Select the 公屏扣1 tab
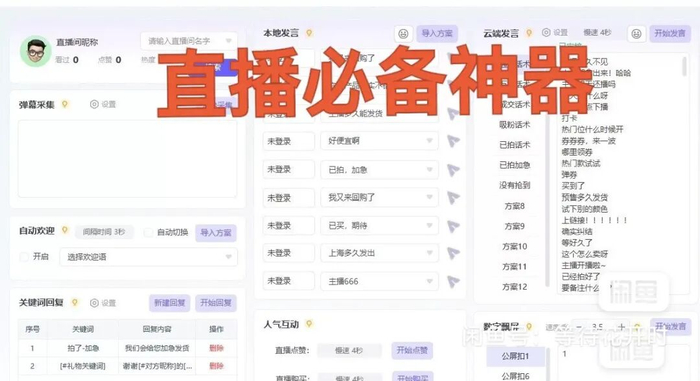Screen dimensions: 700x381 coord(515,356)
